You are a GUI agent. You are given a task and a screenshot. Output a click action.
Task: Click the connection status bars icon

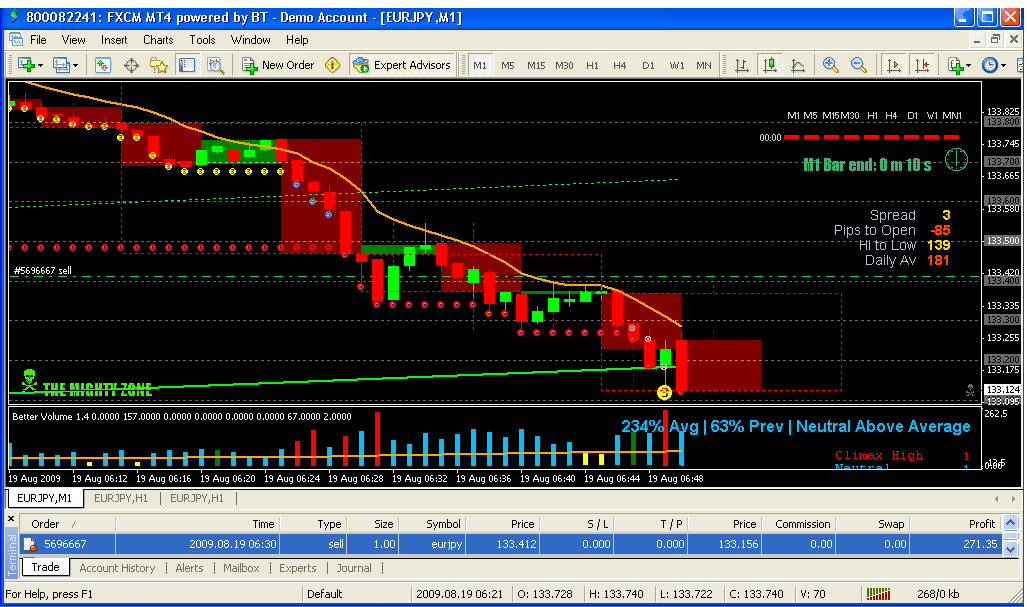878,594
